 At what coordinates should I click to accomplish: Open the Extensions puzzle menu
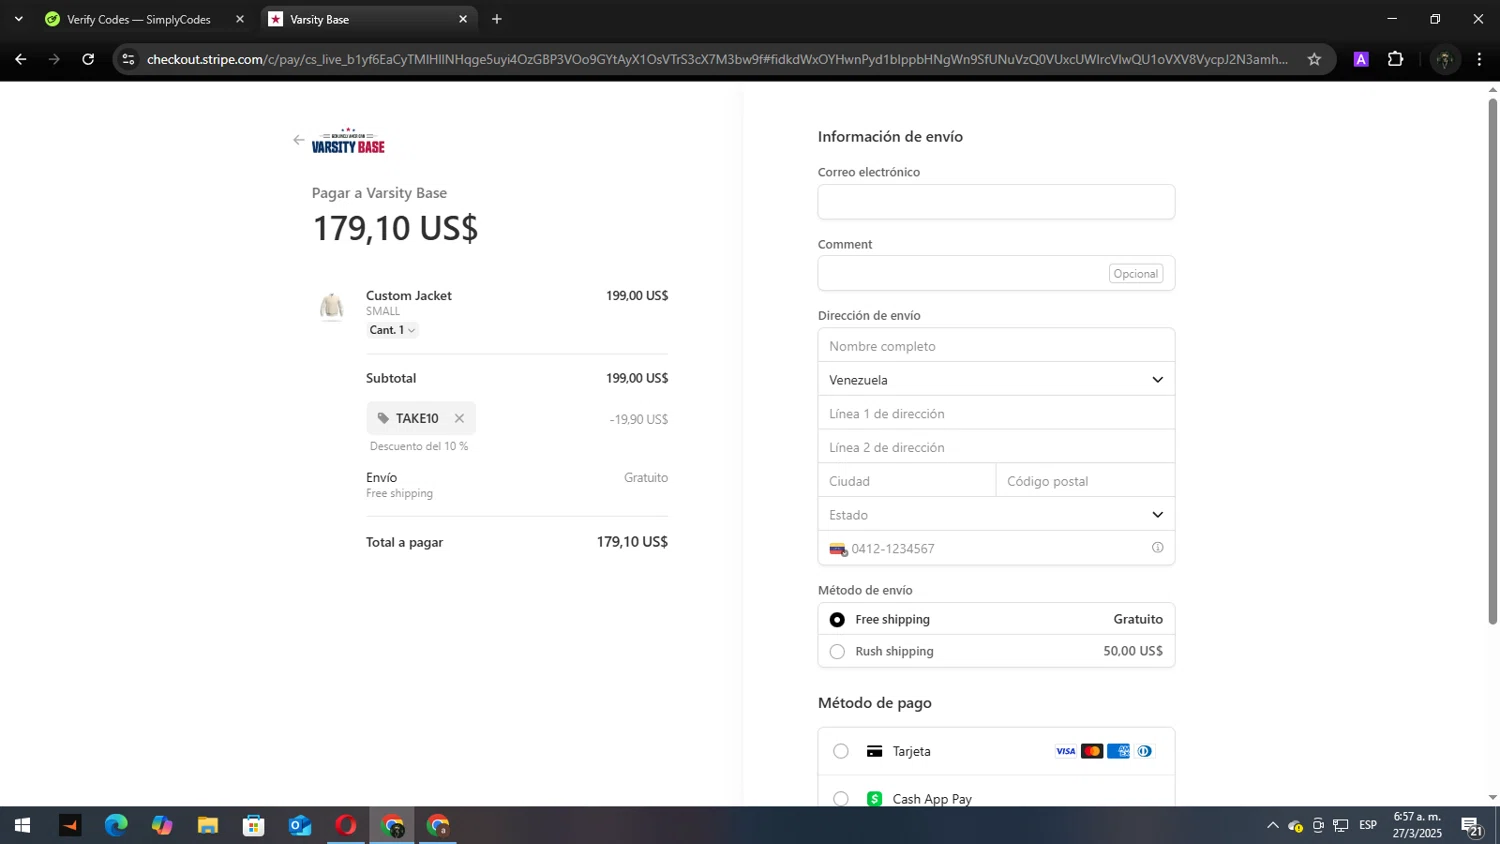click(1396, 59)
